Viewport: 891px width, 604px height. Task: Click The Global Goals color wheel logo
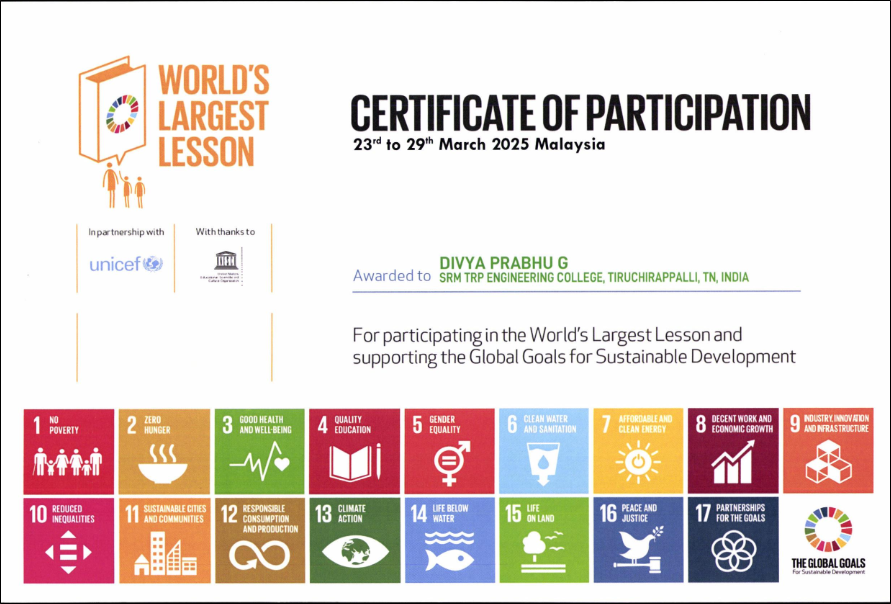(828, 530)
